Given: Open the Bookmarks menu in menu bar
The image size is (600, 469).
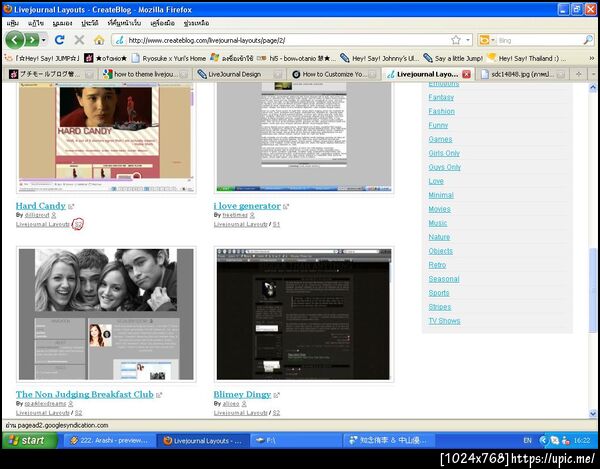Looking at the screenshot, I should coord(124,23).
